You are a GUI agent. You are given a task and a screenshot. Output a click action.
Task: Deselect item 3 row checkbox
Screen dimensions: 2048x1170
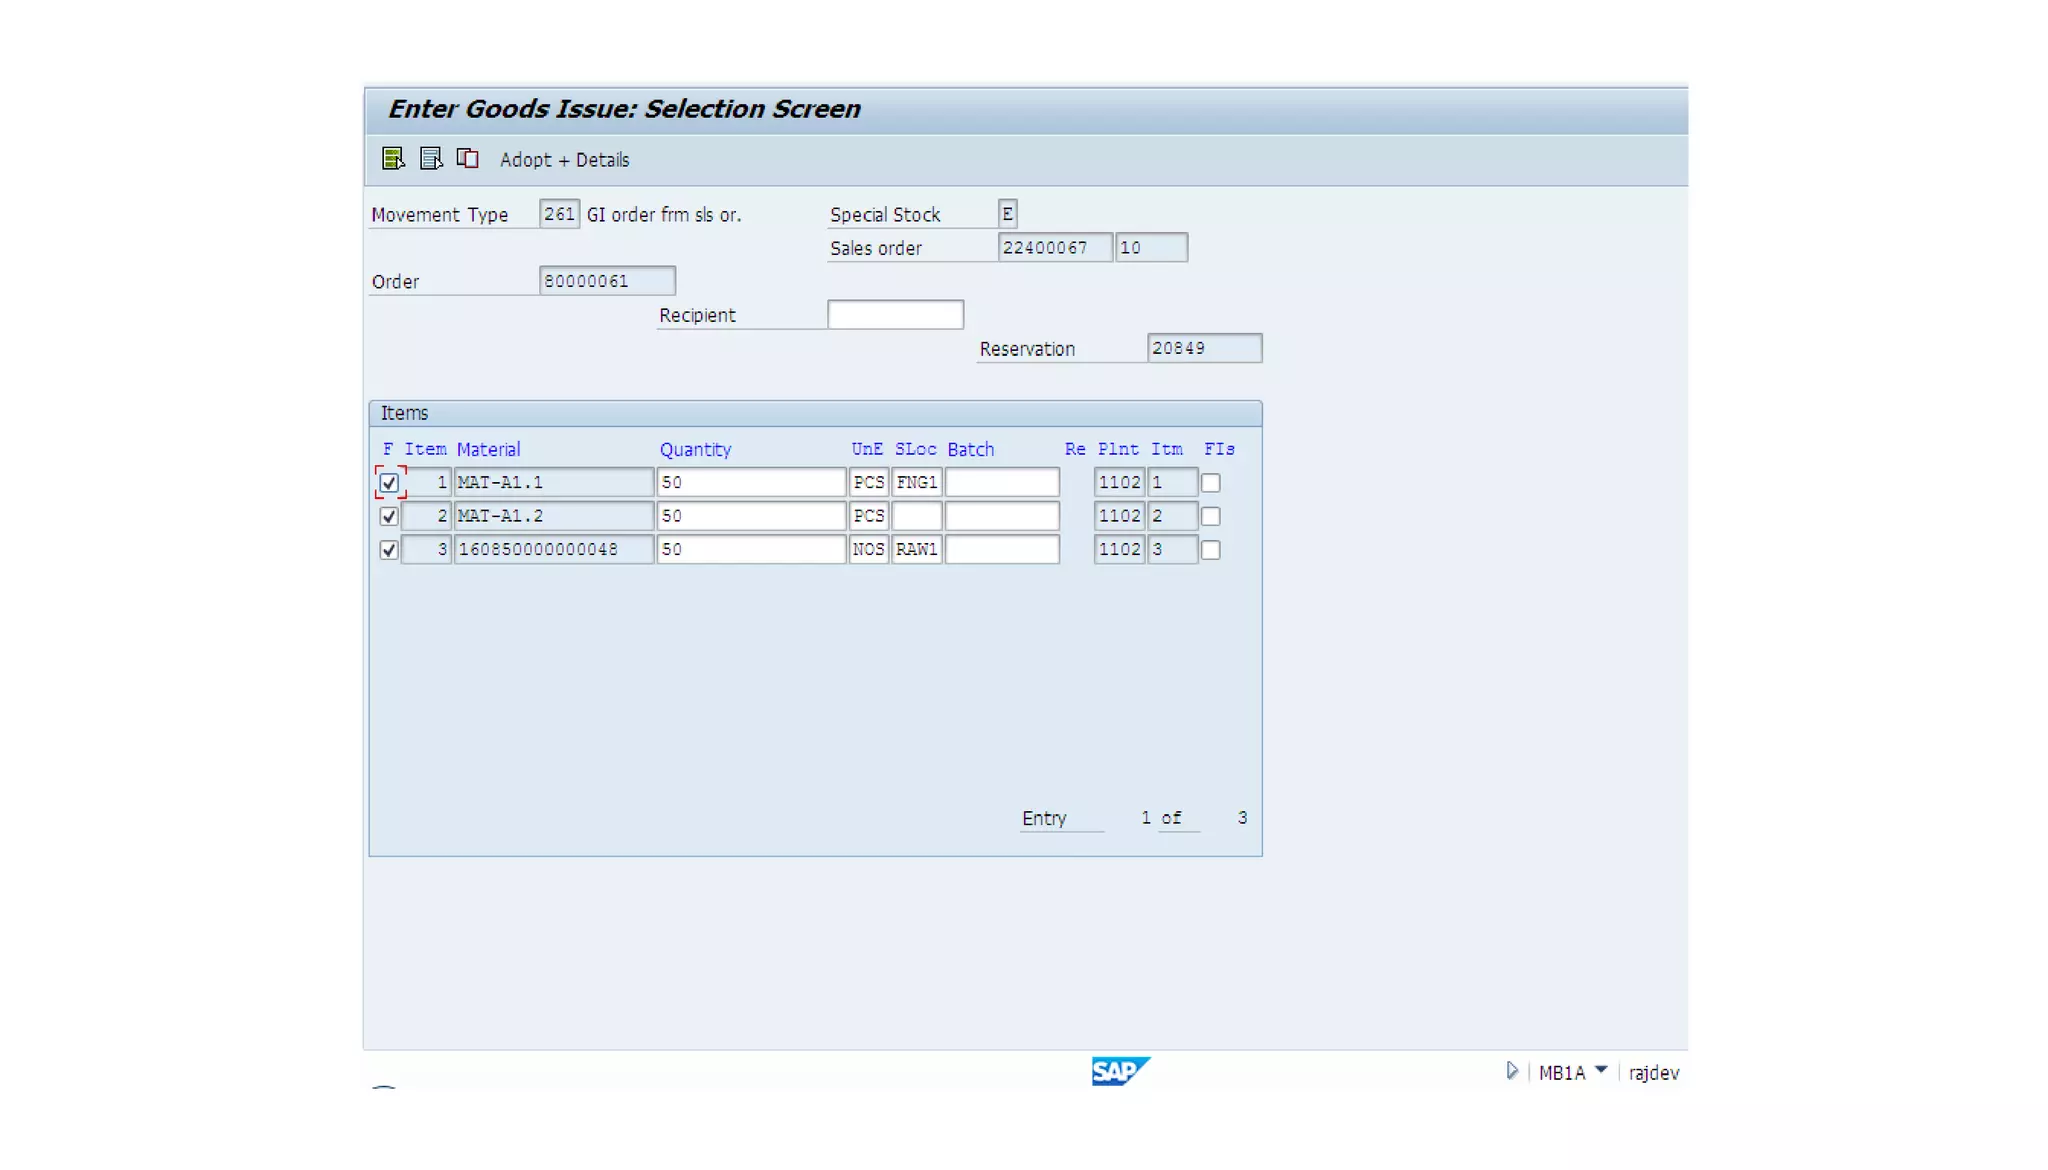389,550
